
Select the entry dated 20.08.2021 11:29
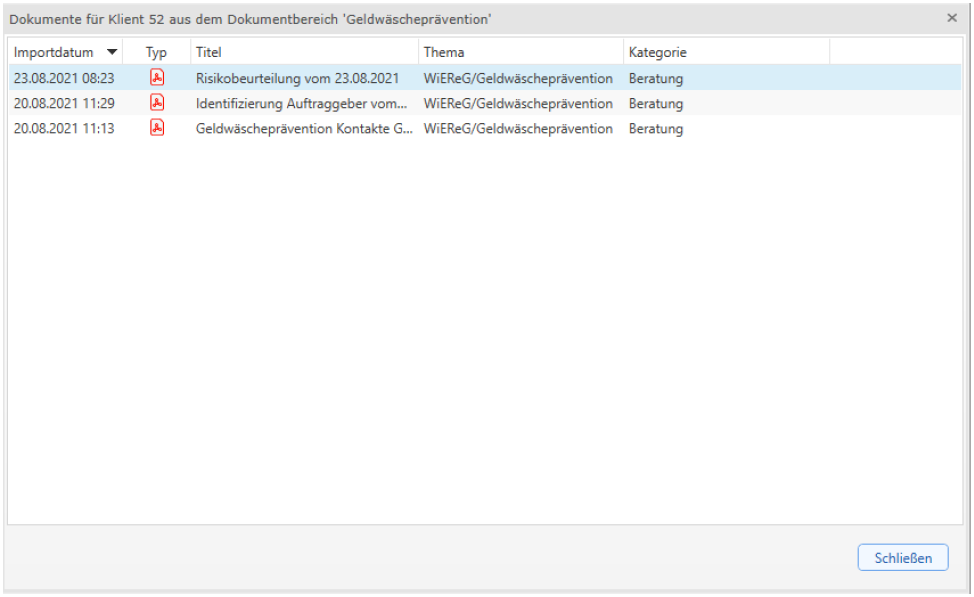[x=64, y=103]
